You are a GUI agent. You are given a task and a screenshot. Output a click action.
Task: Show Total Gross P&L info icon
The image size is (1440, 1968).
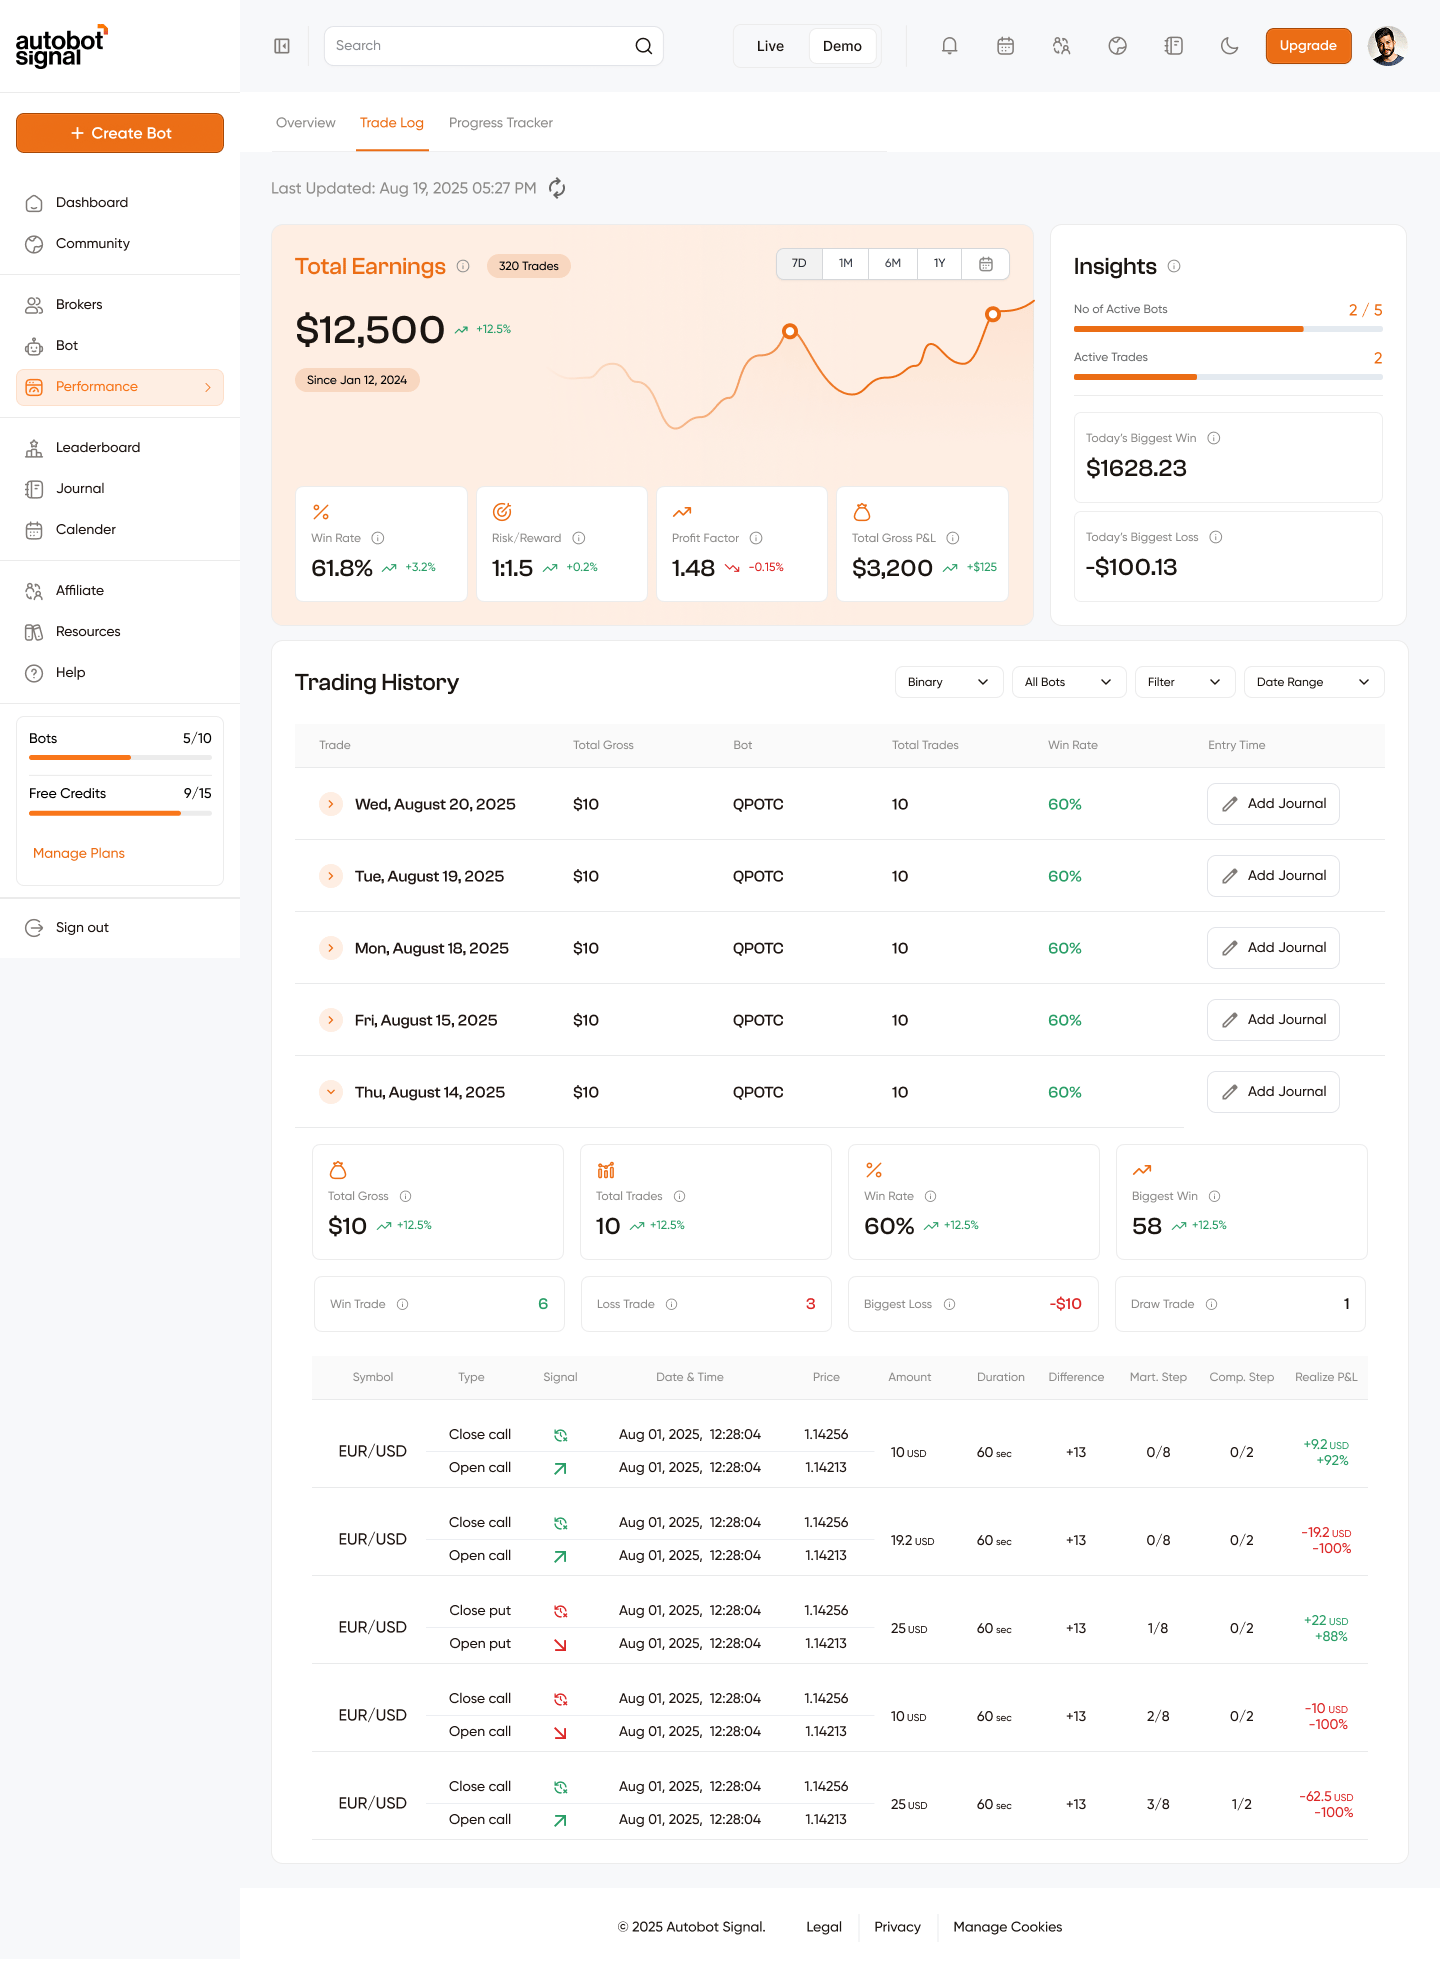click(953, 538)
